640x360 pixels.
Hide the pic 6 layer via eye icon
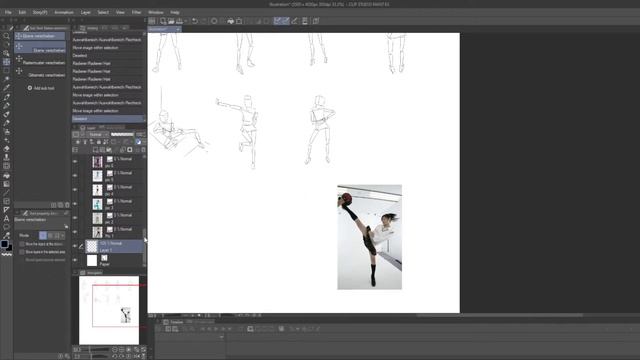75,162
